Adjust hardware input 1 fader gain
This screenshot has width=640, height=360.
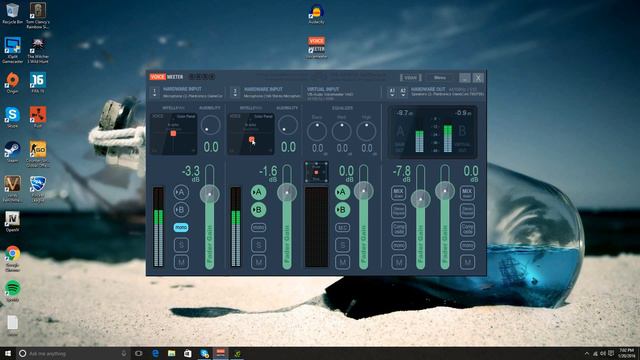210,194
